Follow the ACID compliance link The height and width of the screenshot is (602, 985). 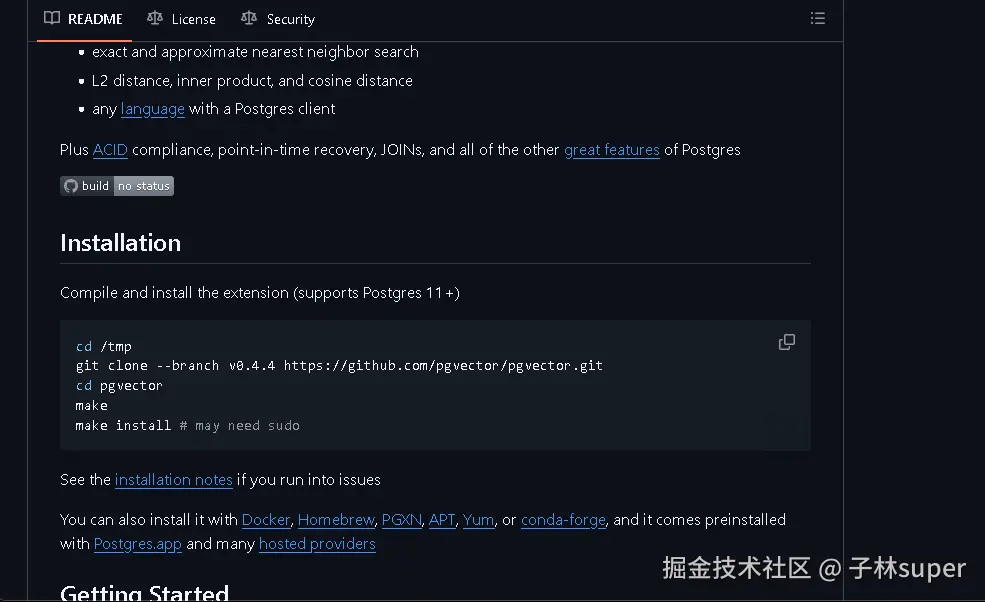pyautogui.click(x=109, y=150)
